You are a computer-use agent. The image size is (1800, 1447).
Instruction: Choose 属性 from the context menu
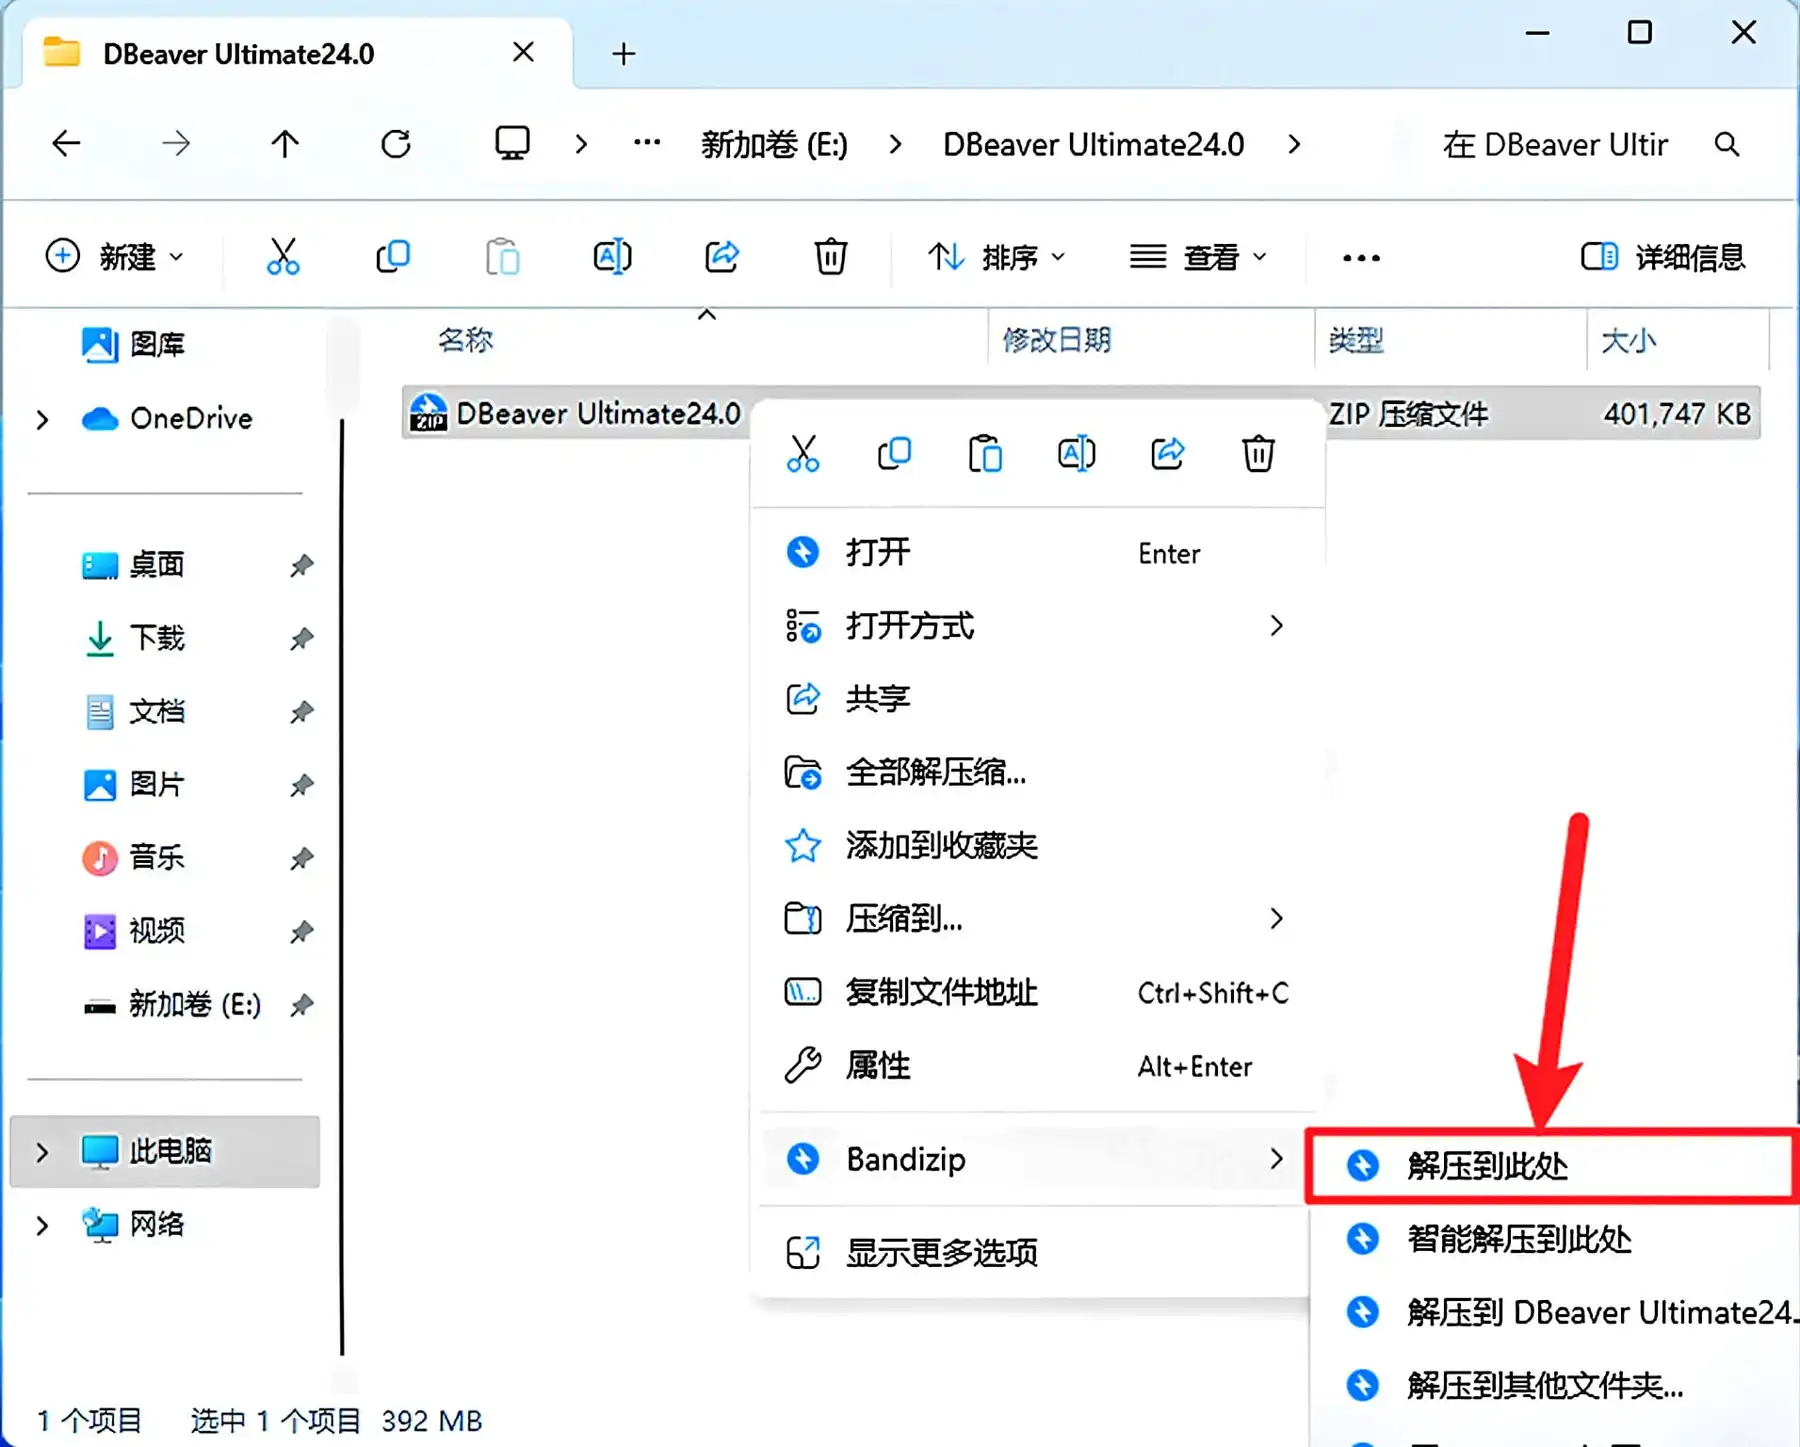coord(1038,1066)
